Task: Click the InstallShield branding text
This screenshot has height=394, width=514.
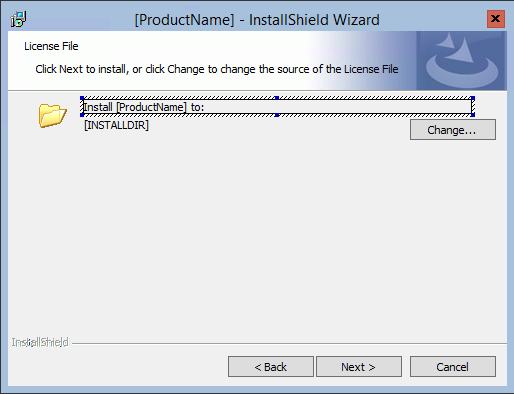Action: pos(40,342)
